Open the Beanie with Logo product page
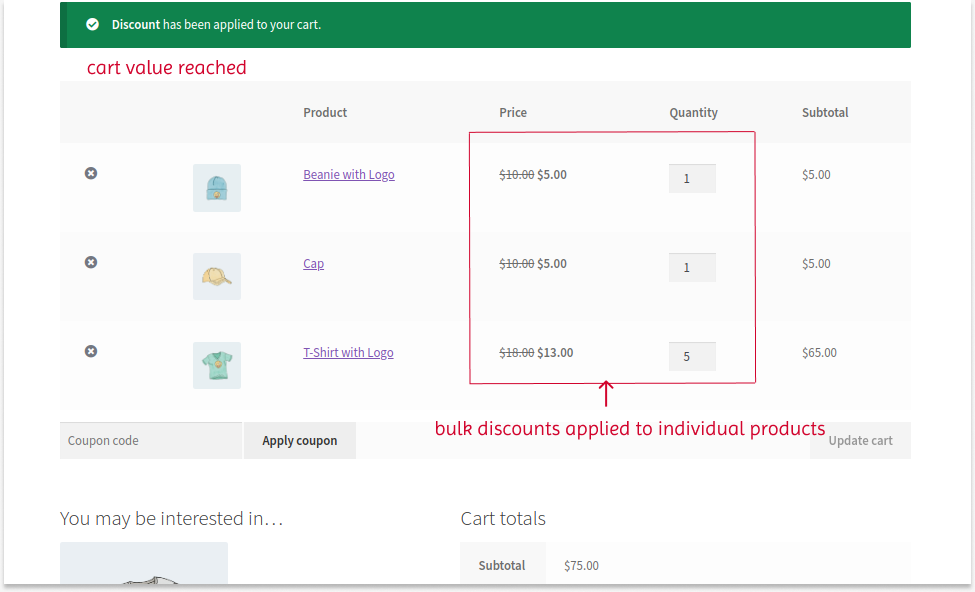Image resolution: width=975 pixels, height=592 pixels. coord(348,174)
